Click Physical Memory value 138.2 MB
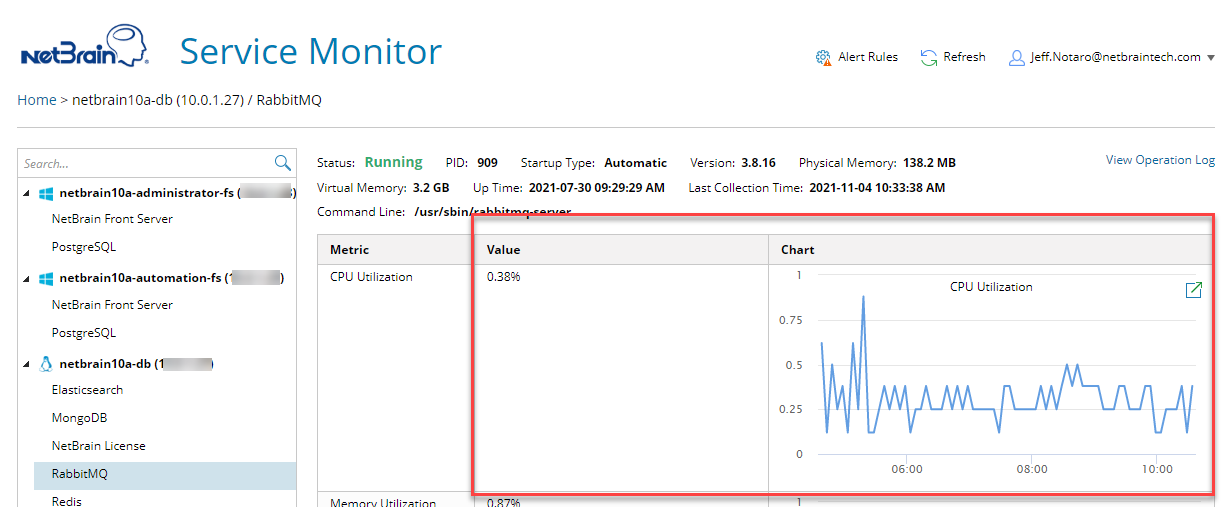The image size is (1224, 507). pyautogui.click(x=929, y=162)
